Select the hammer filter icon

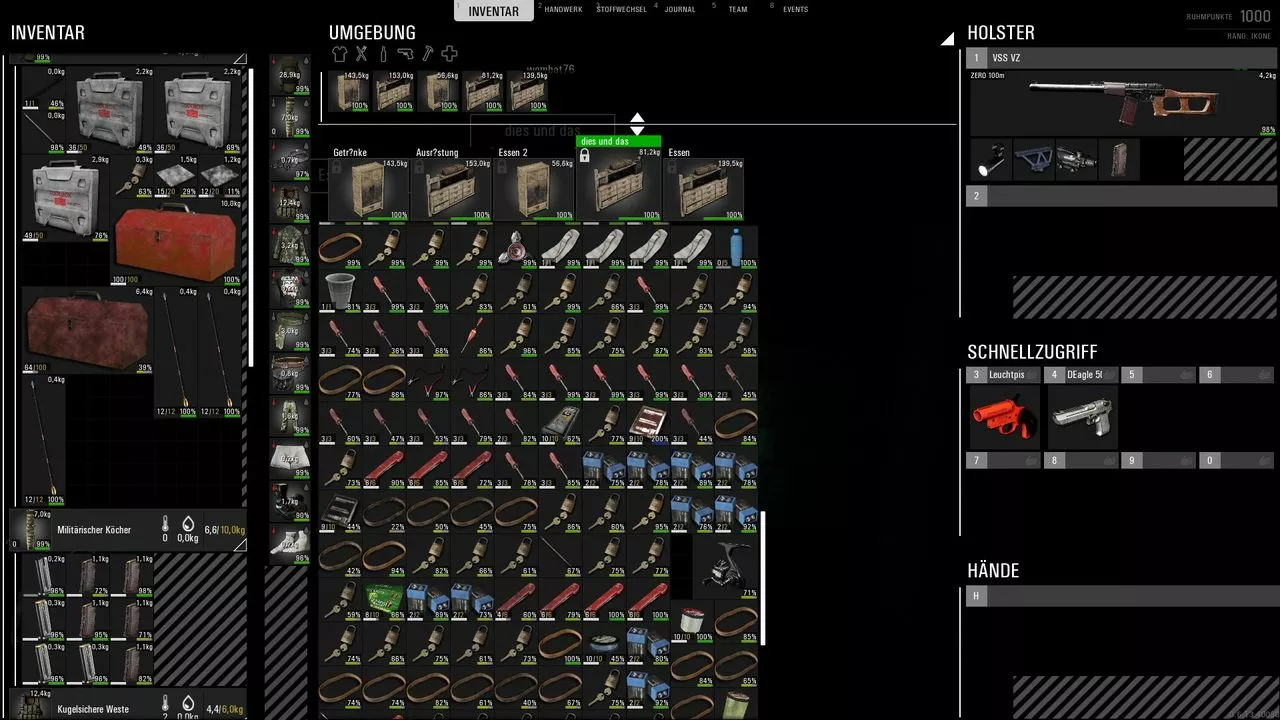coord(428,54)
